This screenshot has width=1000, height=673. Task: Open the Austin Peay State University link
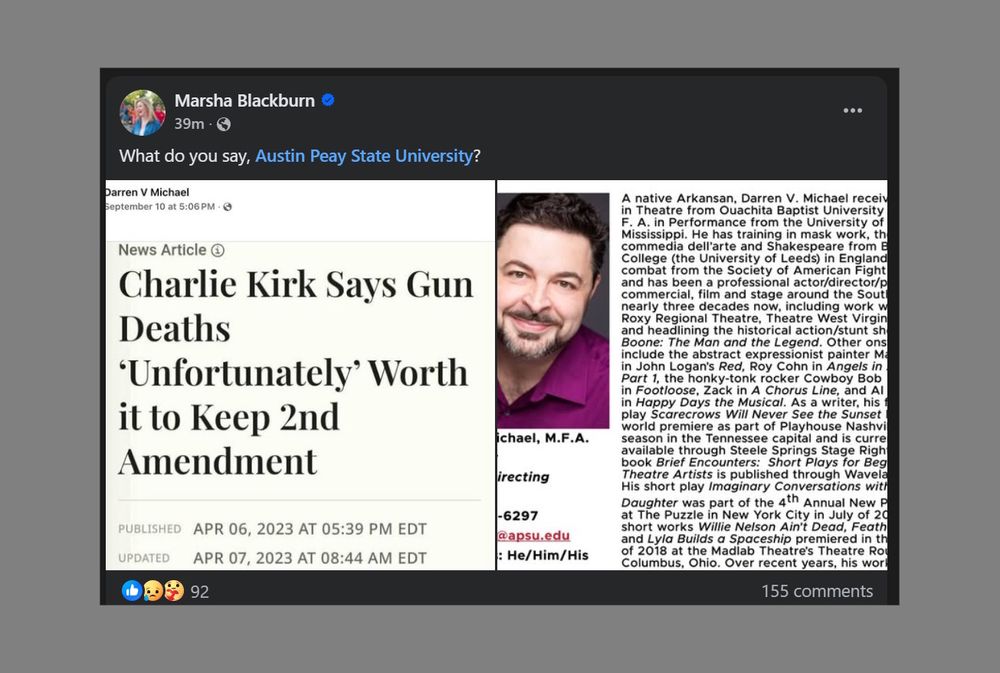(x=364, y=156)
